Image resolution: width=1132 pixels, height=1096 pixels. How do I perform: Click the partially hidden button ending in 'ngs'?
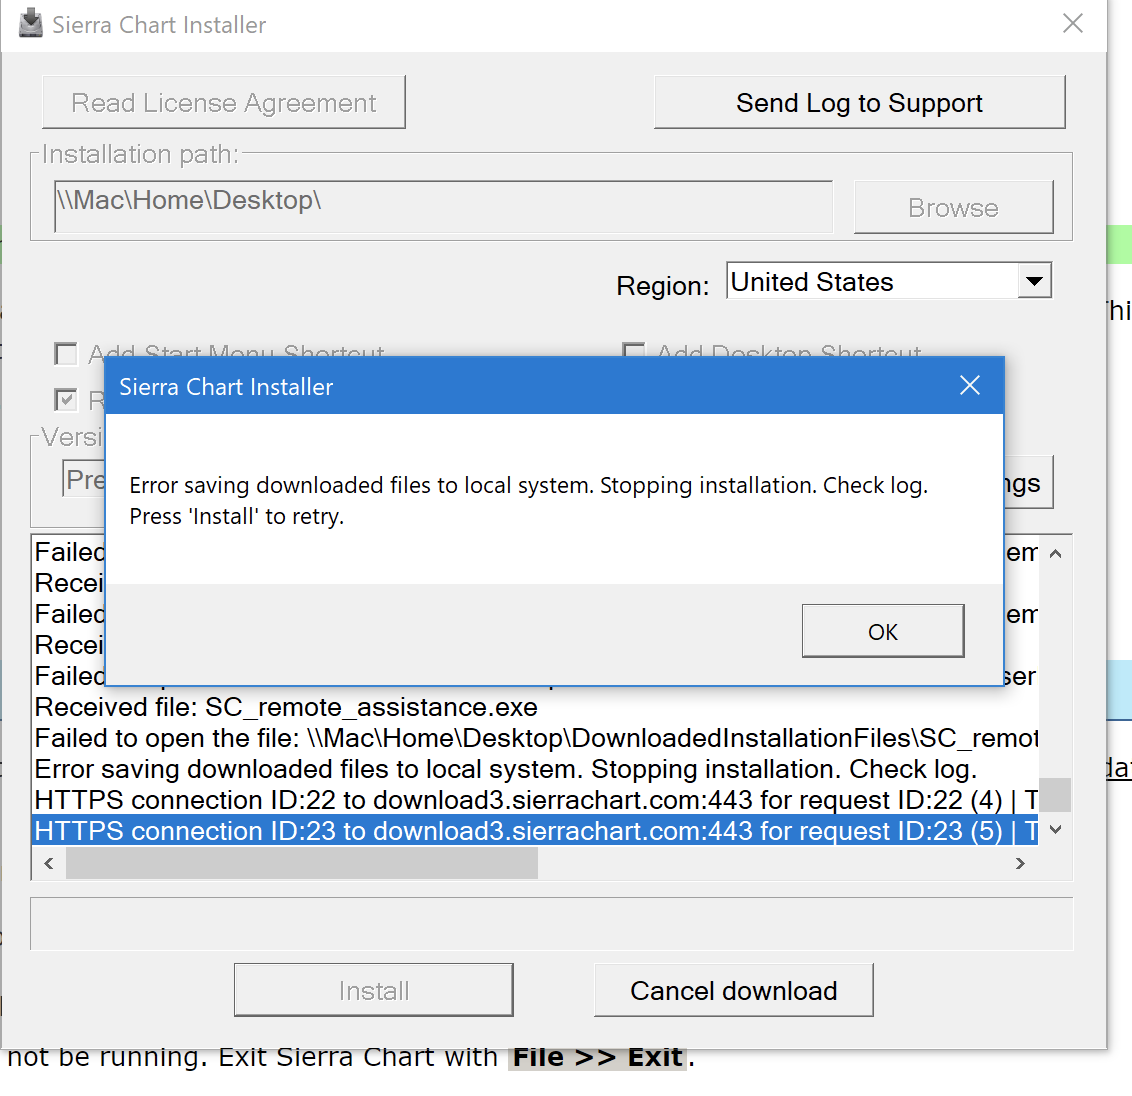(x=1028, y=482)
